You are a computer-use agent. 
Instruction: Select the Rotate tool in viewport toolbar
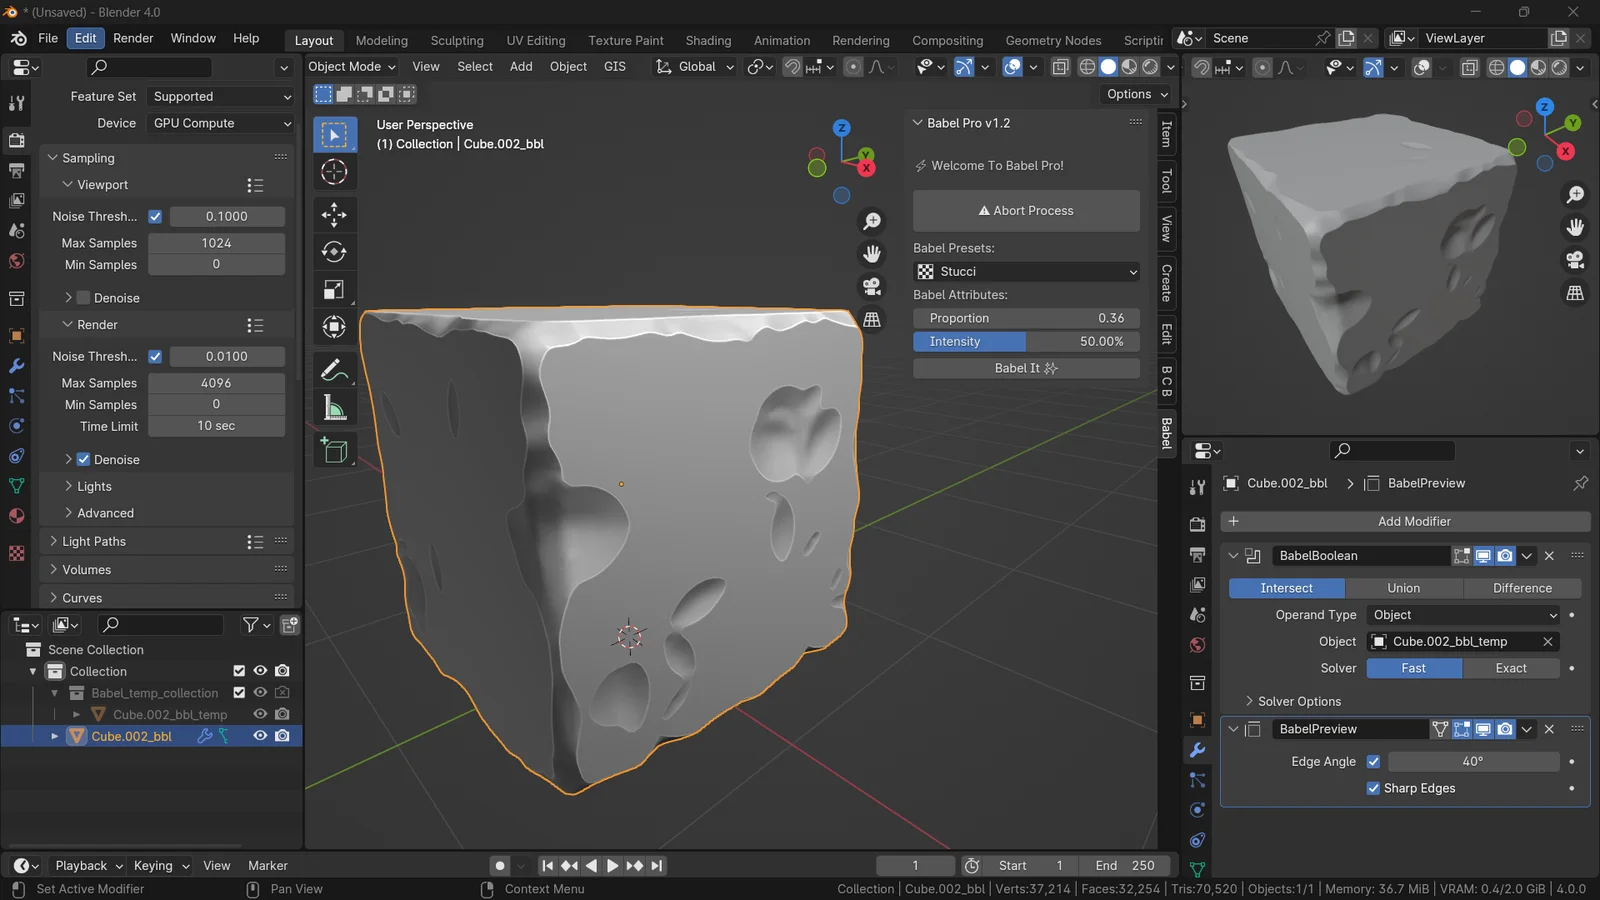(x=334, y=252)
